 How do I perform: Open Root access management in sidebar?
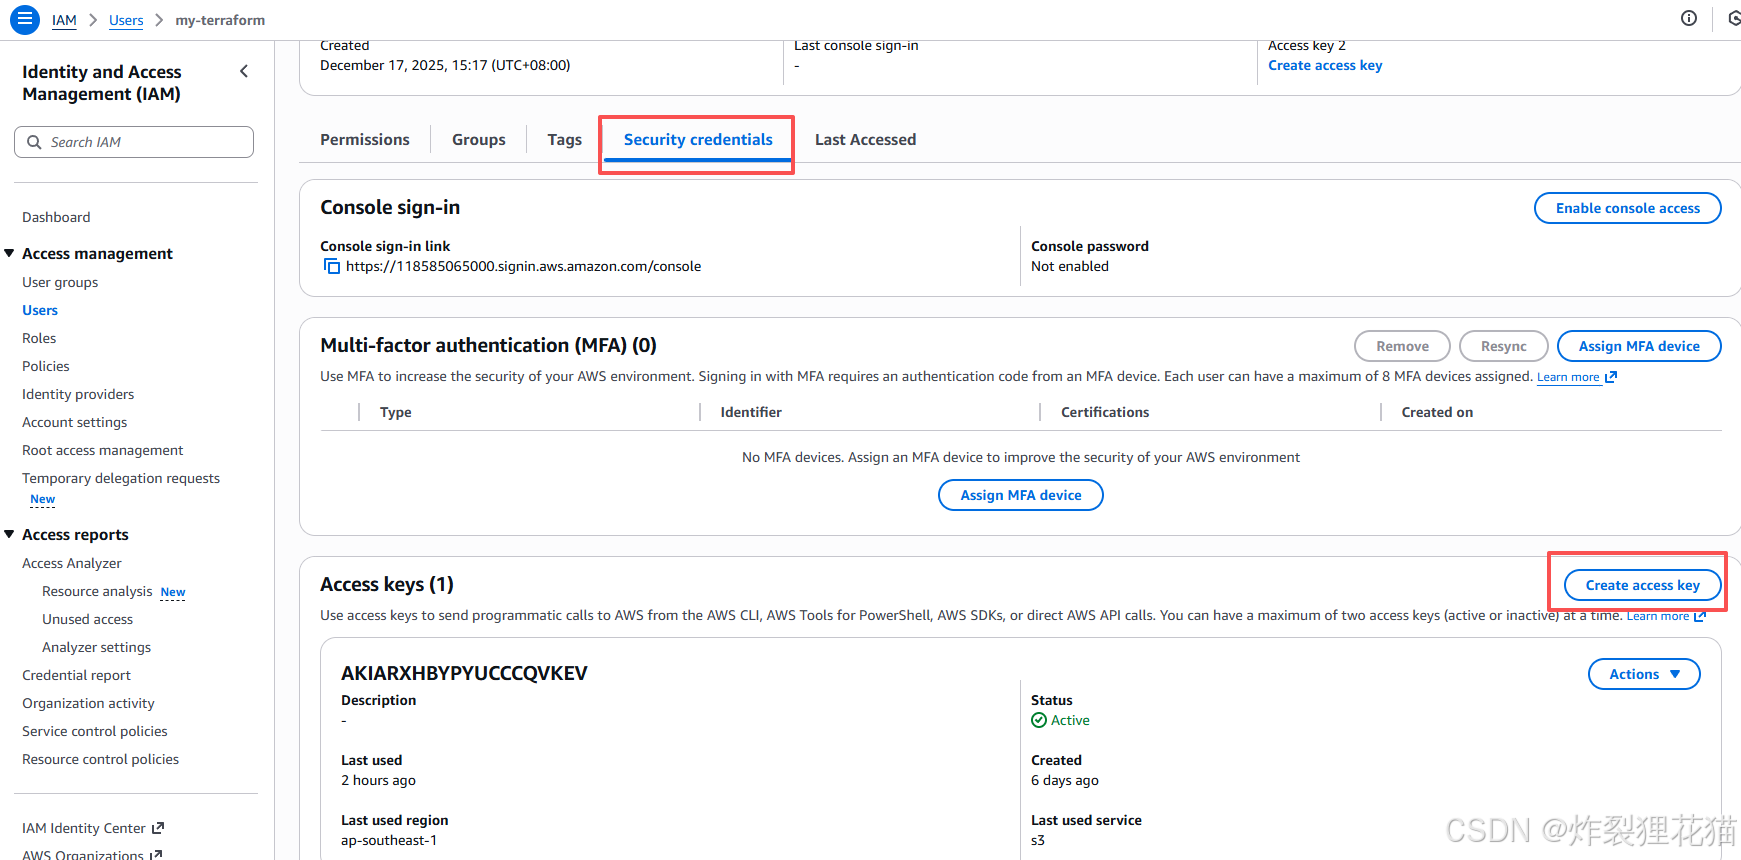click(103, 450)
